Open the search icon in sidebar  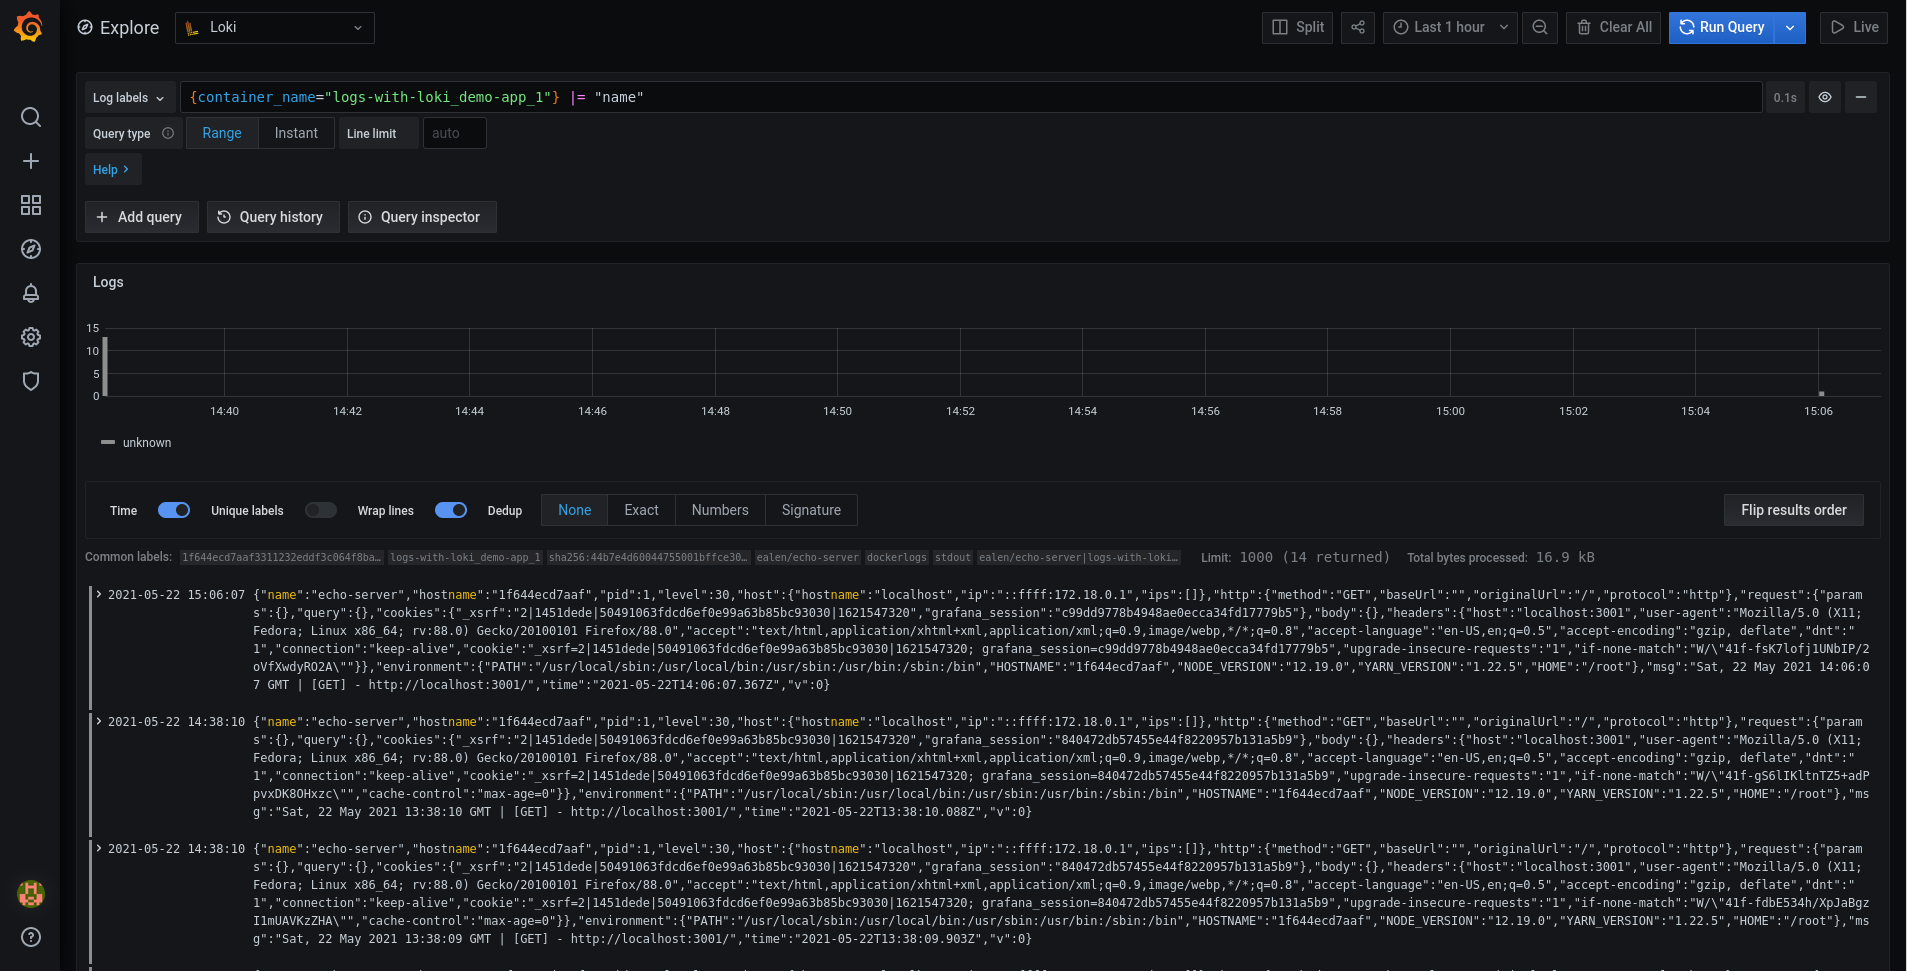point(31,117)
